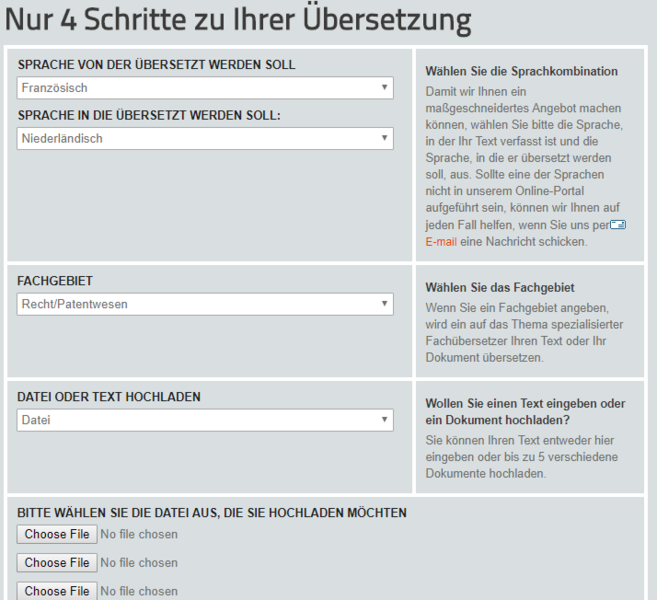The image size is (657, 600).
Task: Open the source language dropdown showing Französisch
Action: coord(205,88)
